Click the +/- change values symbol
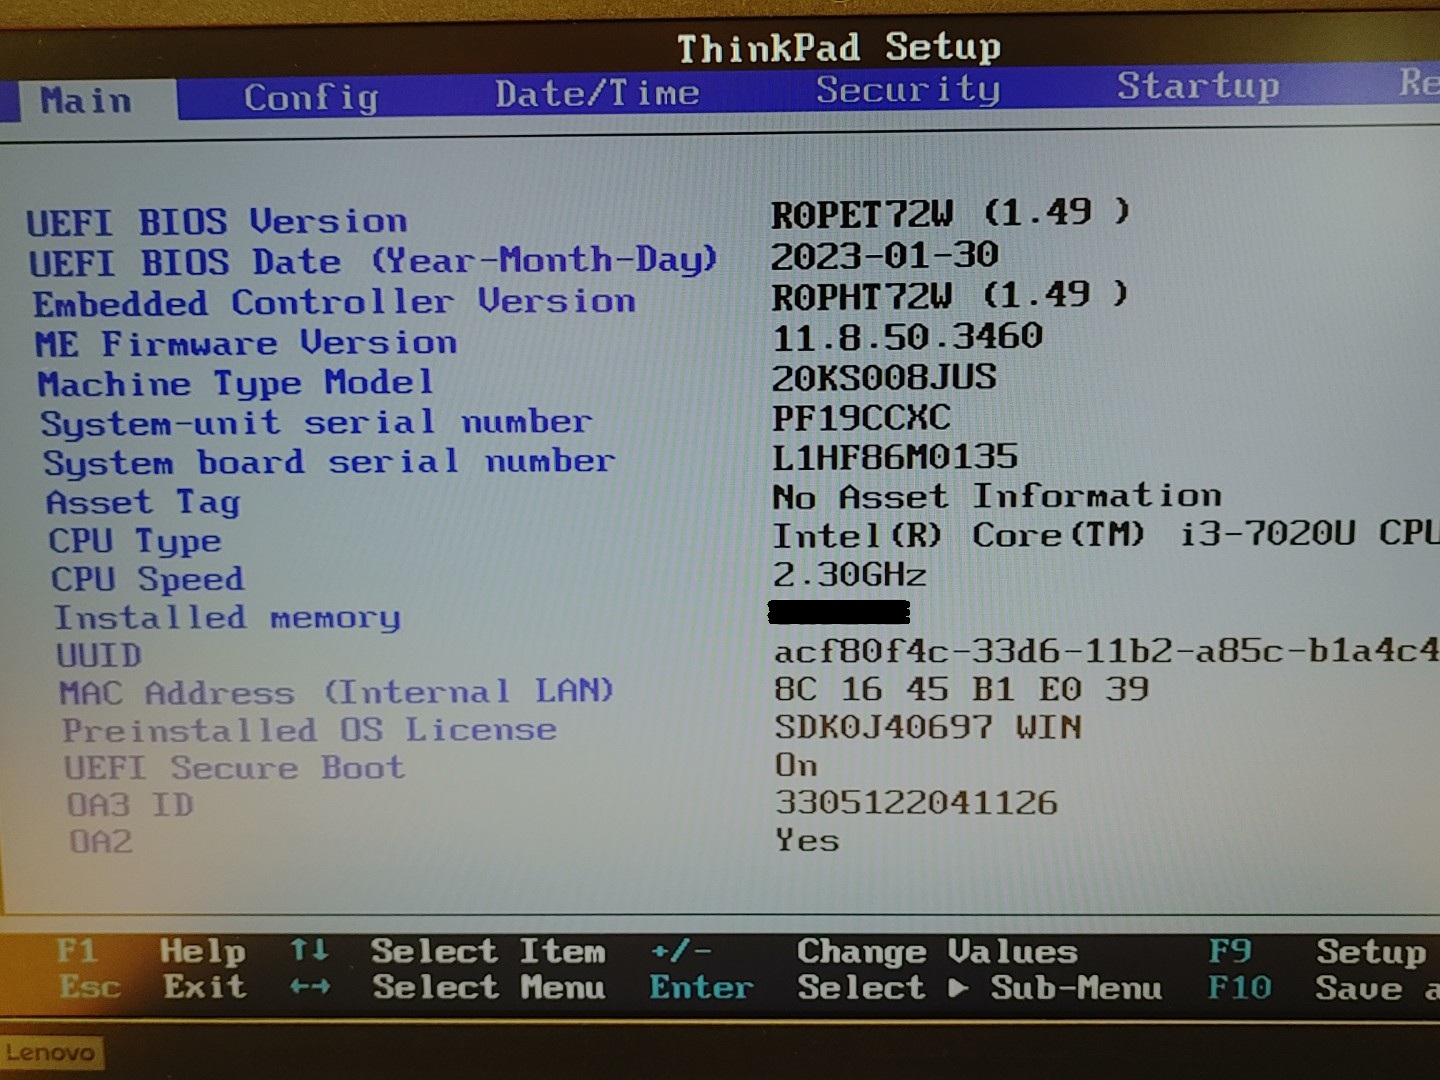 click(x=681, y=950)
